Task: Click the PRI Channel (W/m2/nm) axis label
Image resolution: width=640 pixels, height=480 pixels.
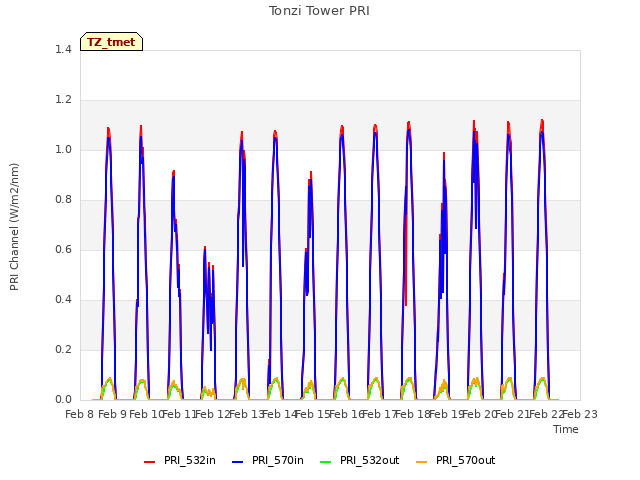Action: tap(14, 227)
